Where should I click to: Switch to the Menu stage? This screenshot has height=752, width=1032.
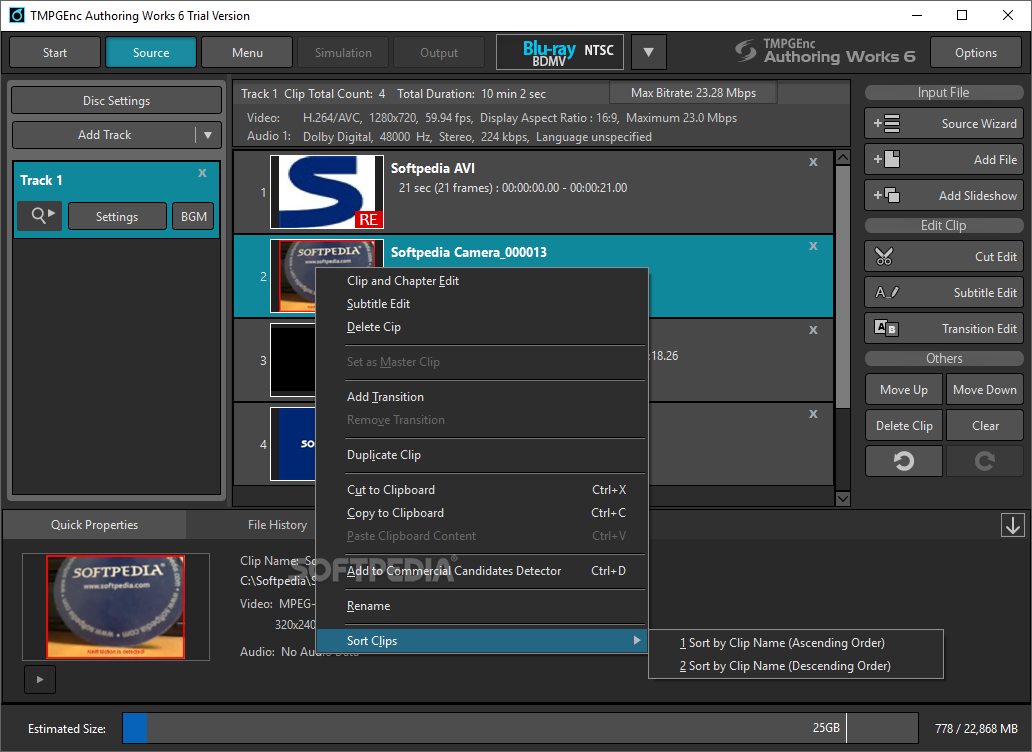click(x=247, y=52)
